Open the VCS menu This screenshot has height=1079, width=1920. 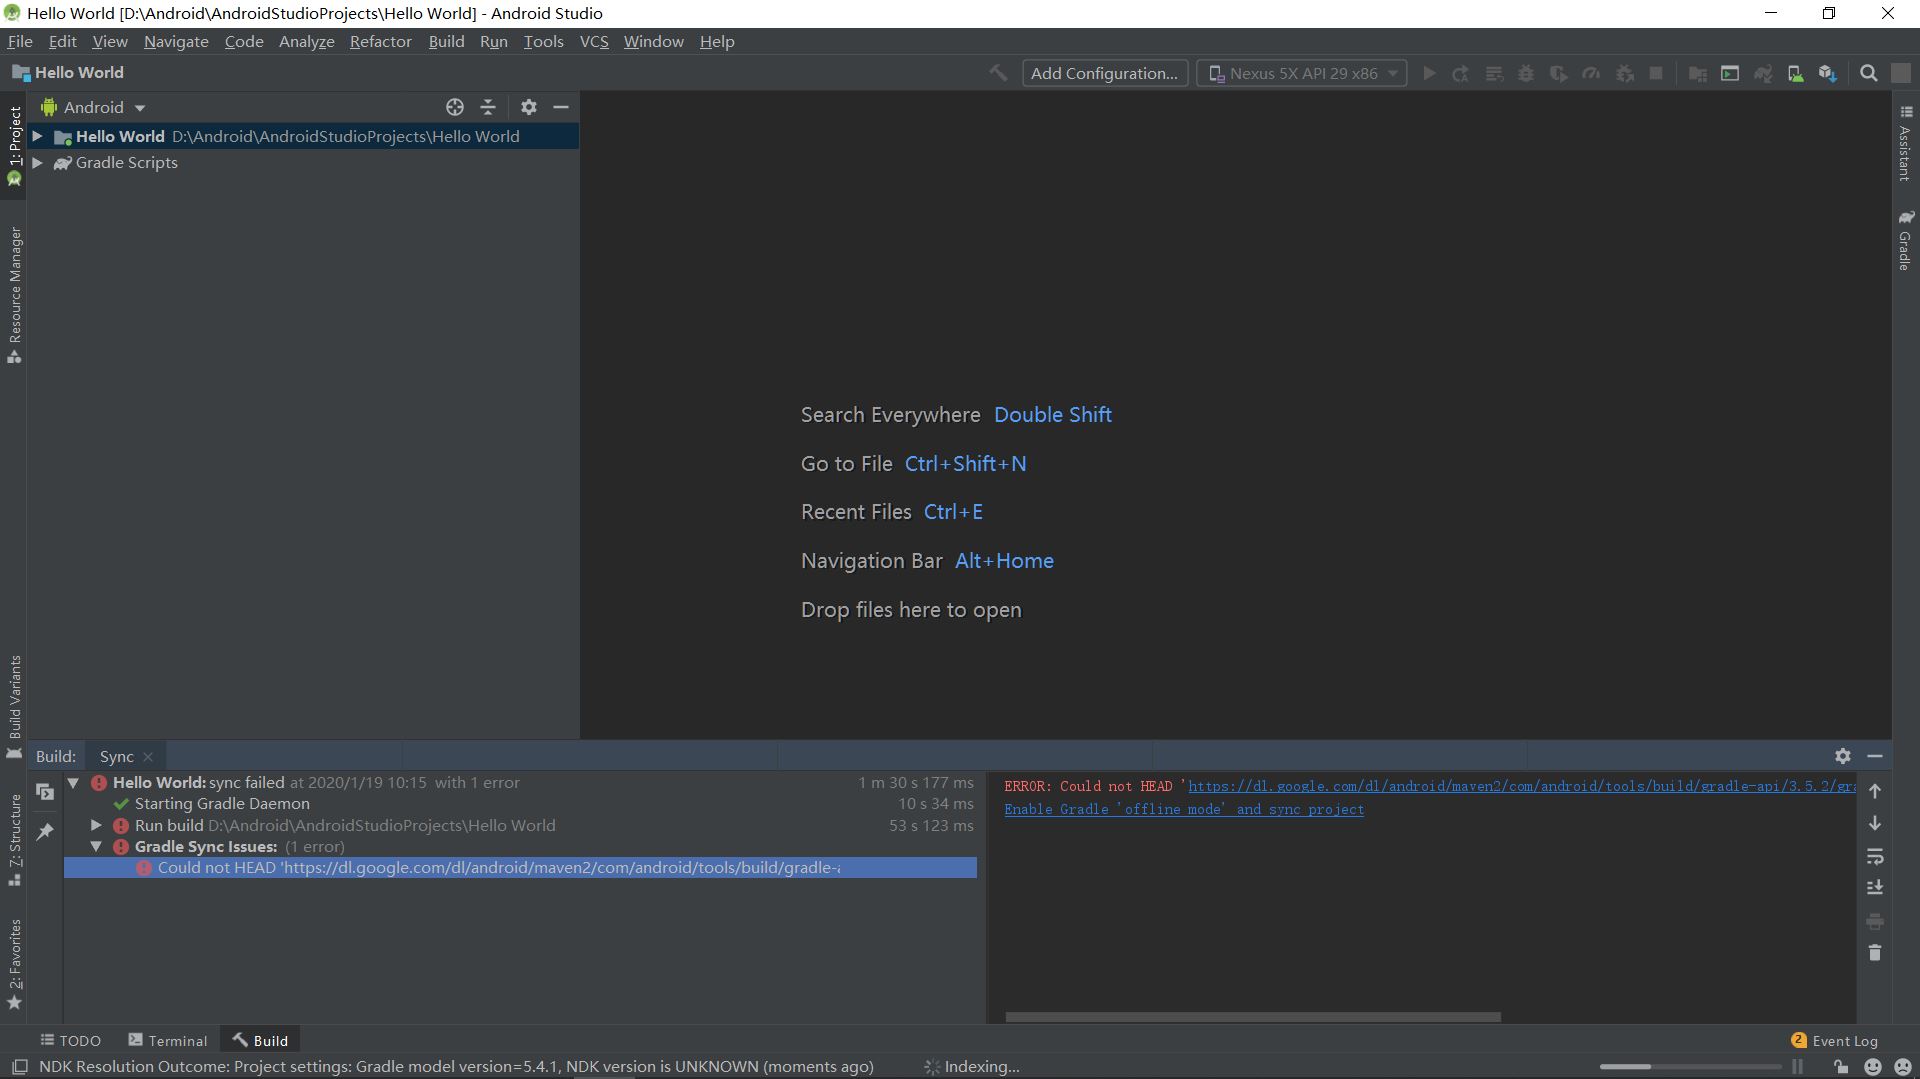coord(594,41)
